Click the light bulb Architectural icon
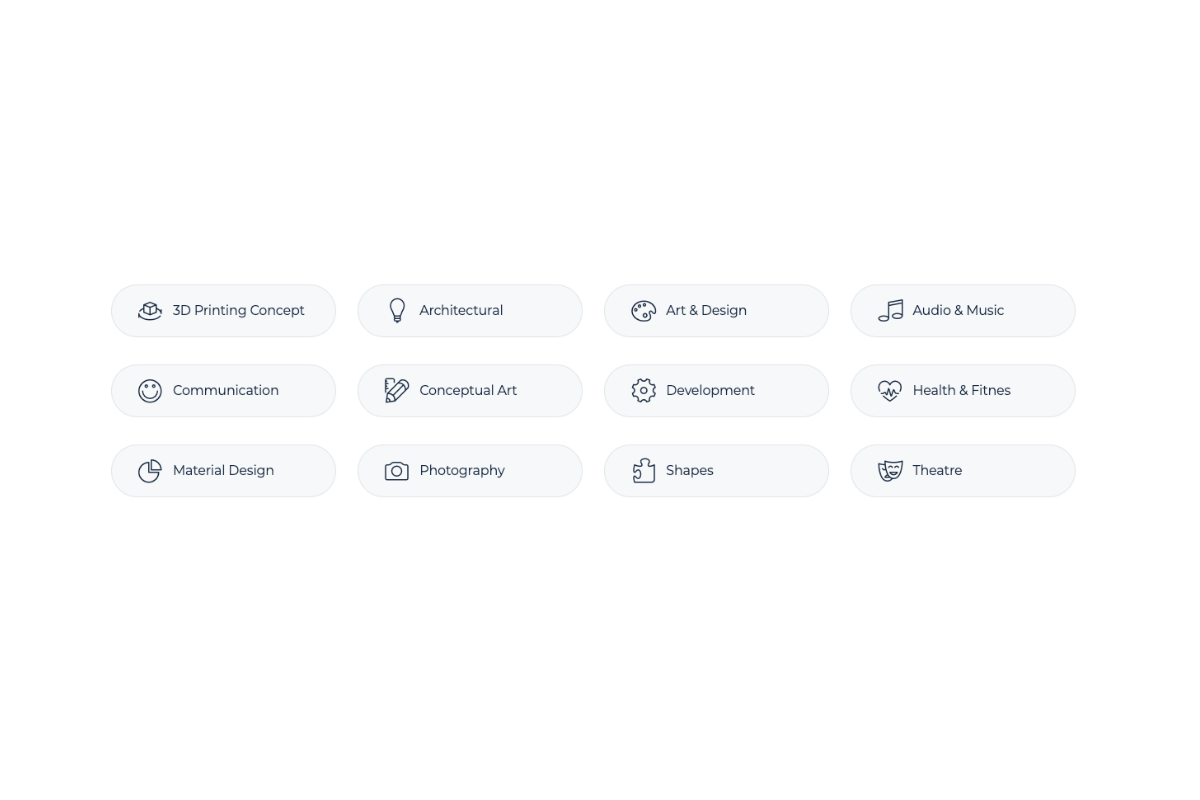The image size is (1200, 800). pyautogui.click(x=397, y=310)
